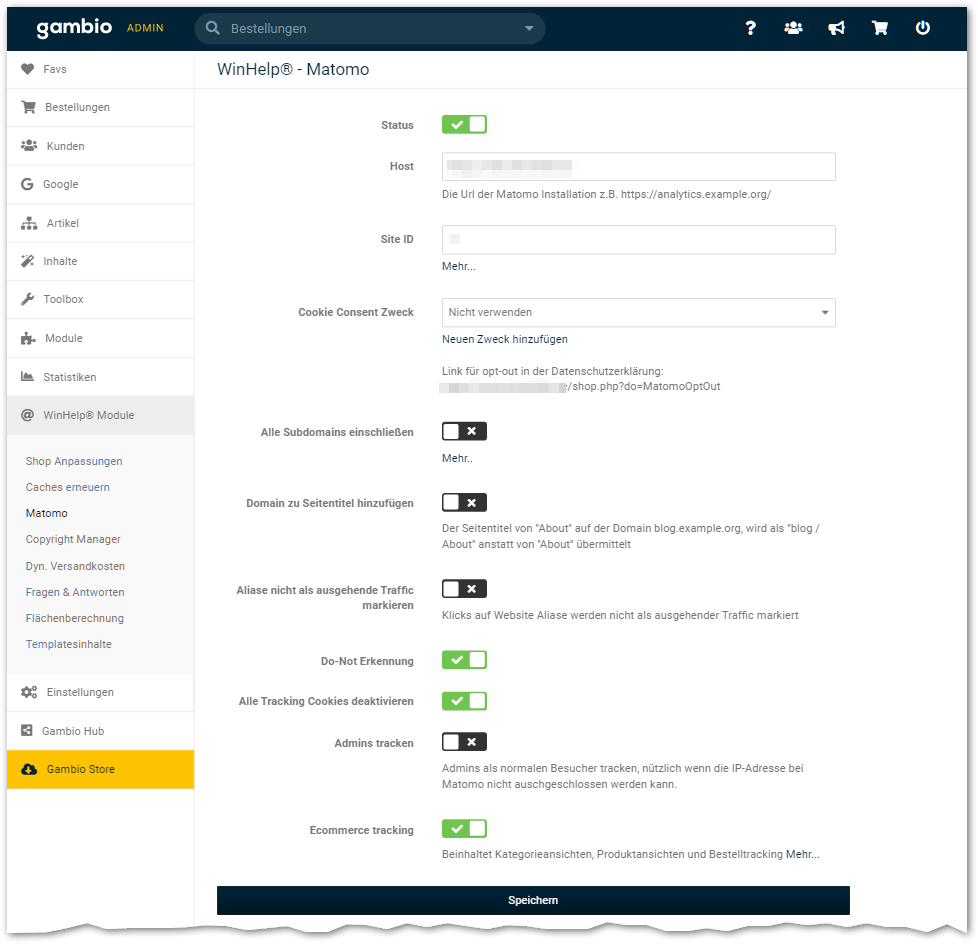Open Shop Anpassungen submenu entry
This screenshot has height=944, width=978.
[74, 461]
